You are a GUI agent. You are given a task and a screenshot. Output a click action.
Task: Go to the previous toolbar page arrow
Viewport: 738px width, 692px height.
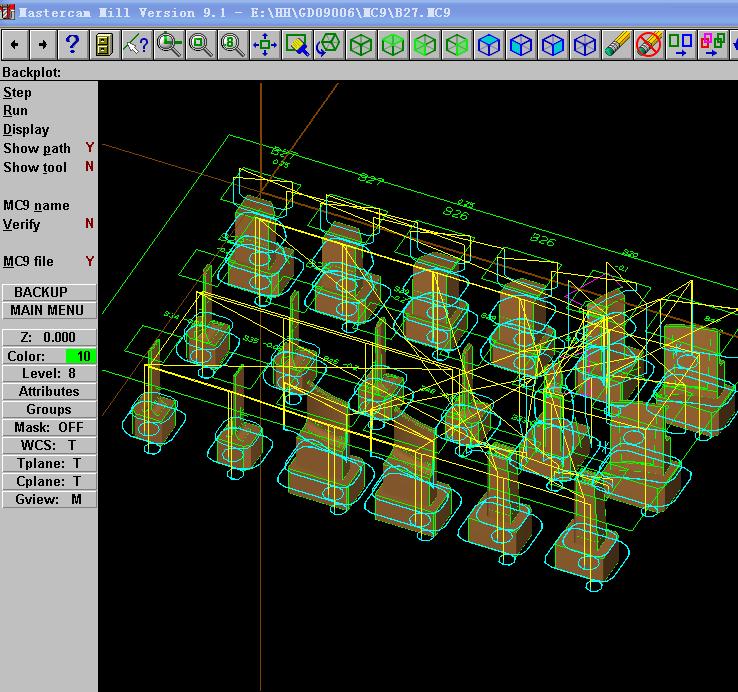(x=15, y=44)
